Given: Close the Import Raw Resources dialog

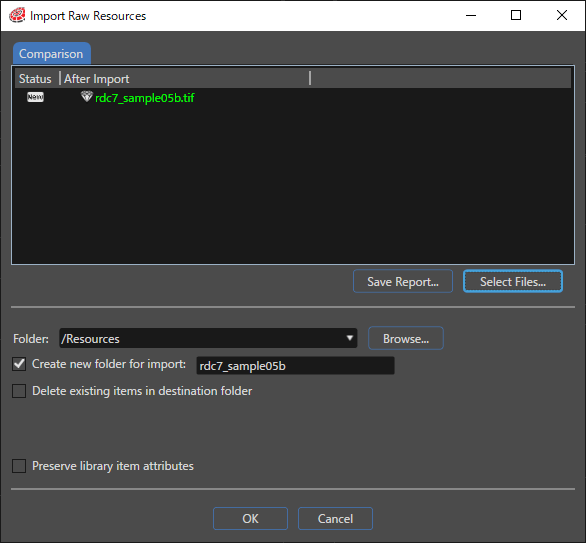Looking at the screenshot, I should click(x=562, y=15).
